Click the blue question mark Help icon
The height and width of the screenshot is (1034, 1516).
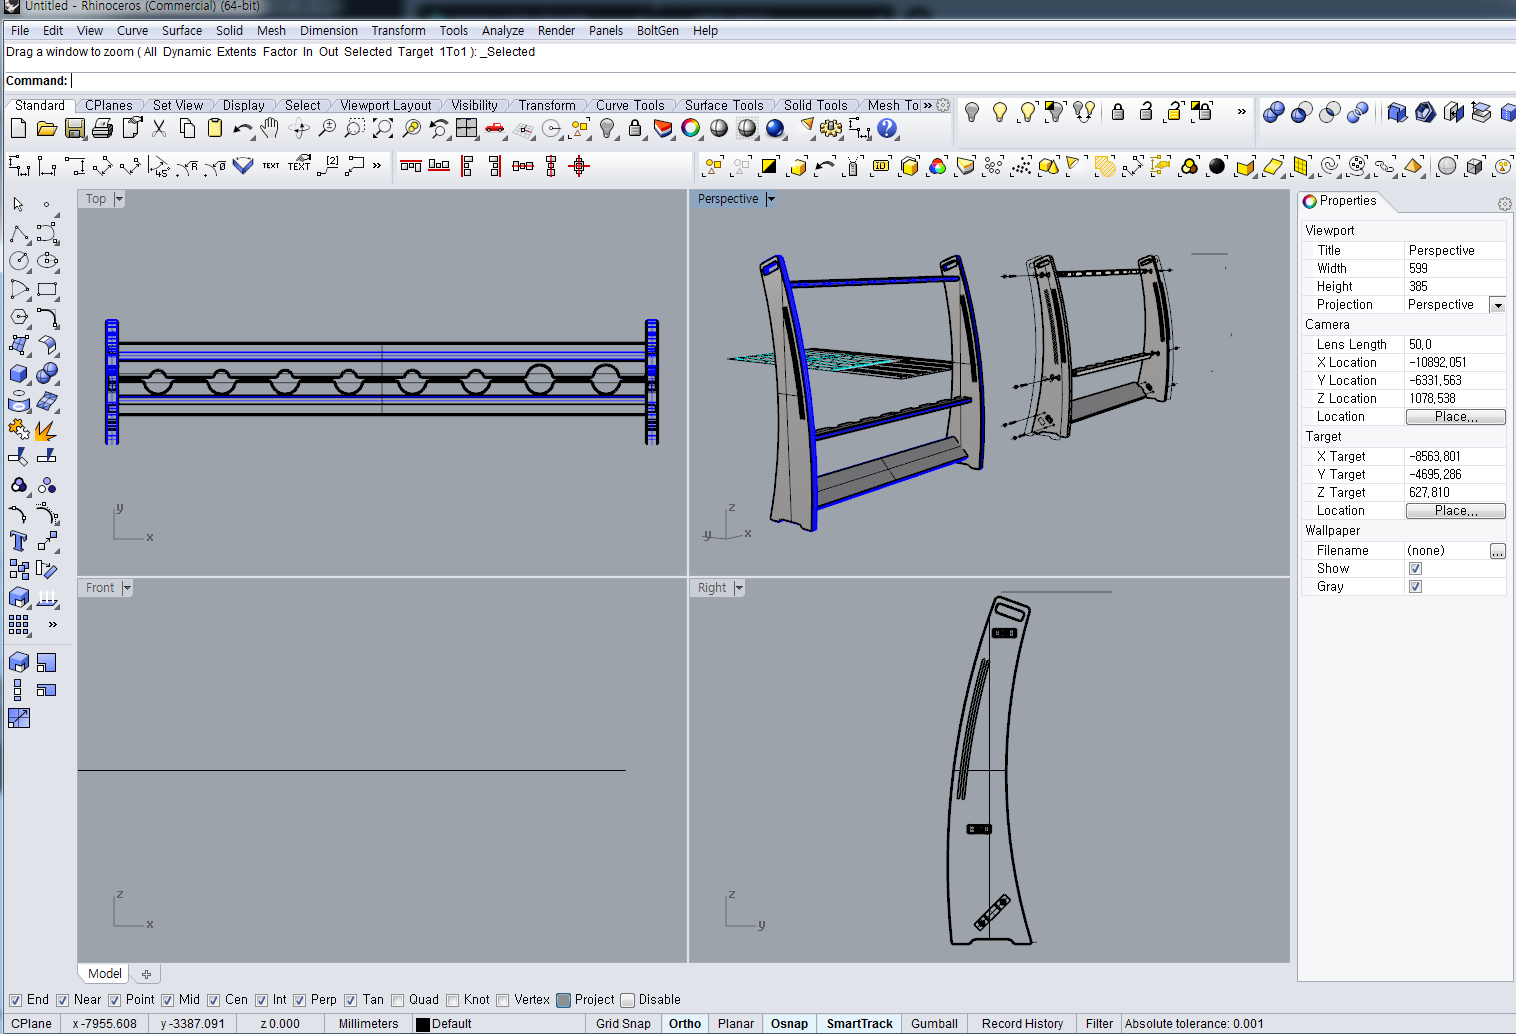point(887,128)
